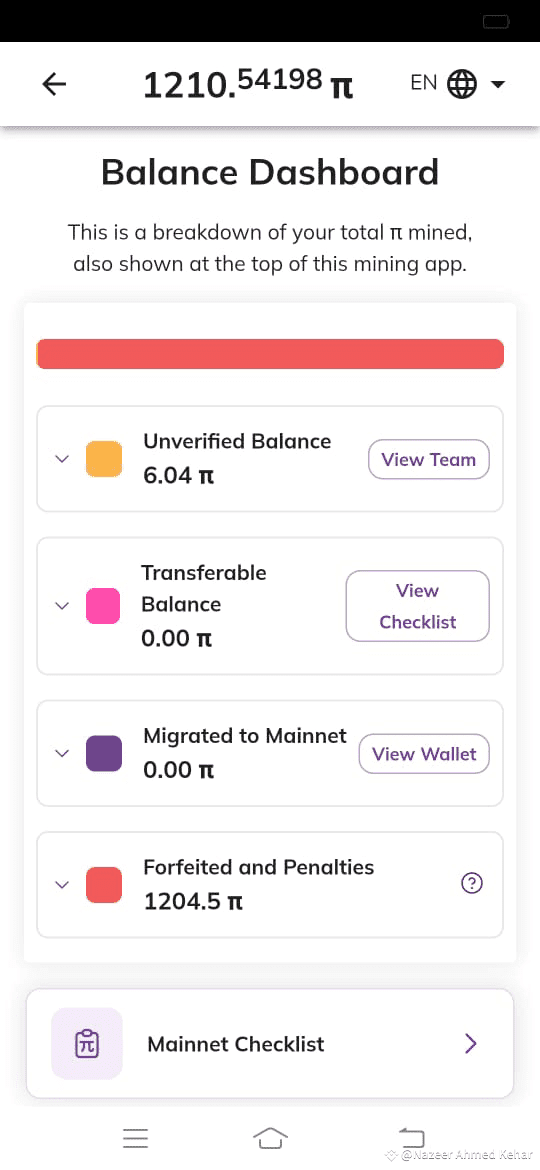Tap the back arrow icon
This screenshot has height=1170, width=540.
(x=54, y=84)
